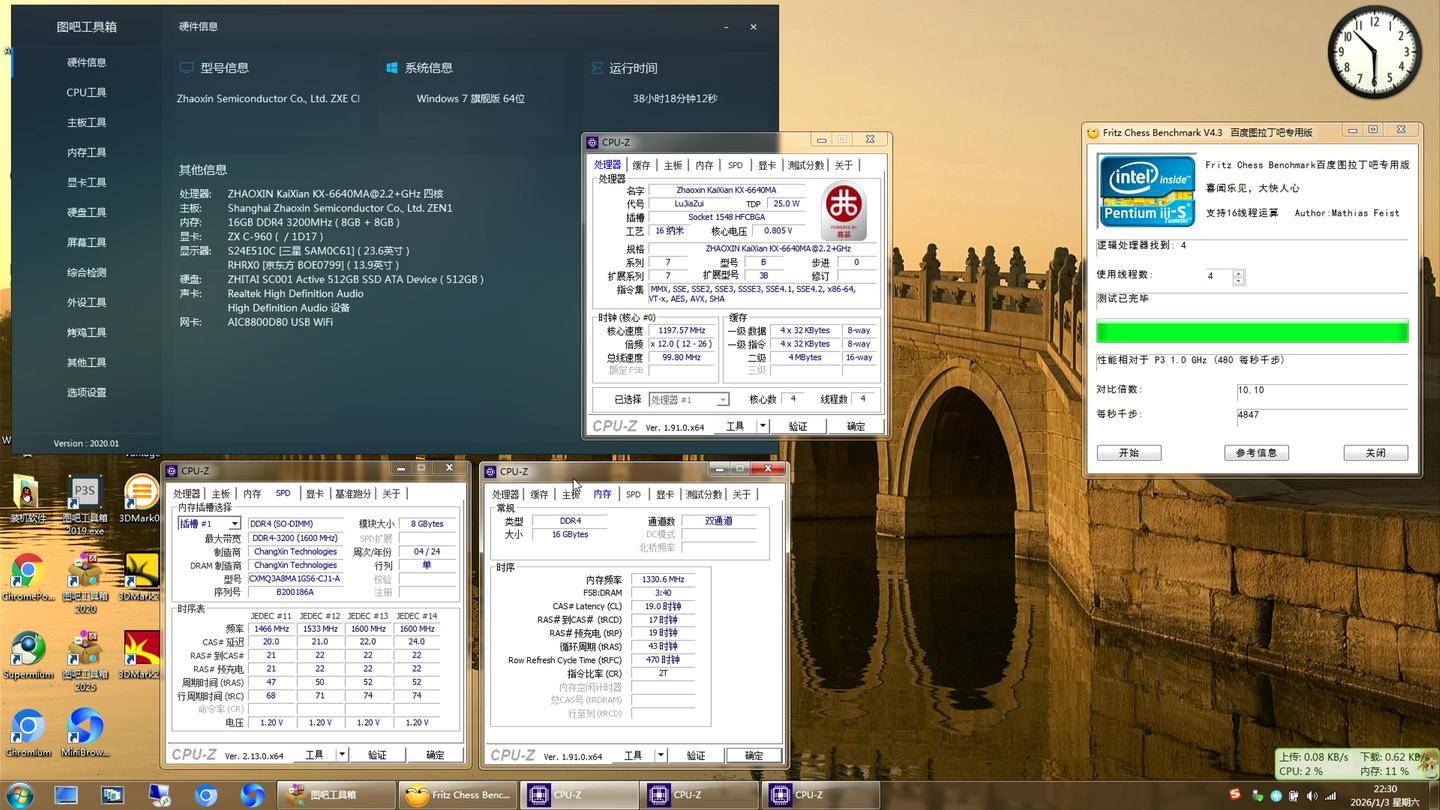Click the 使用线程数 thread count field
This screenshot has width=1440, height=810.
click(1217, 276)
